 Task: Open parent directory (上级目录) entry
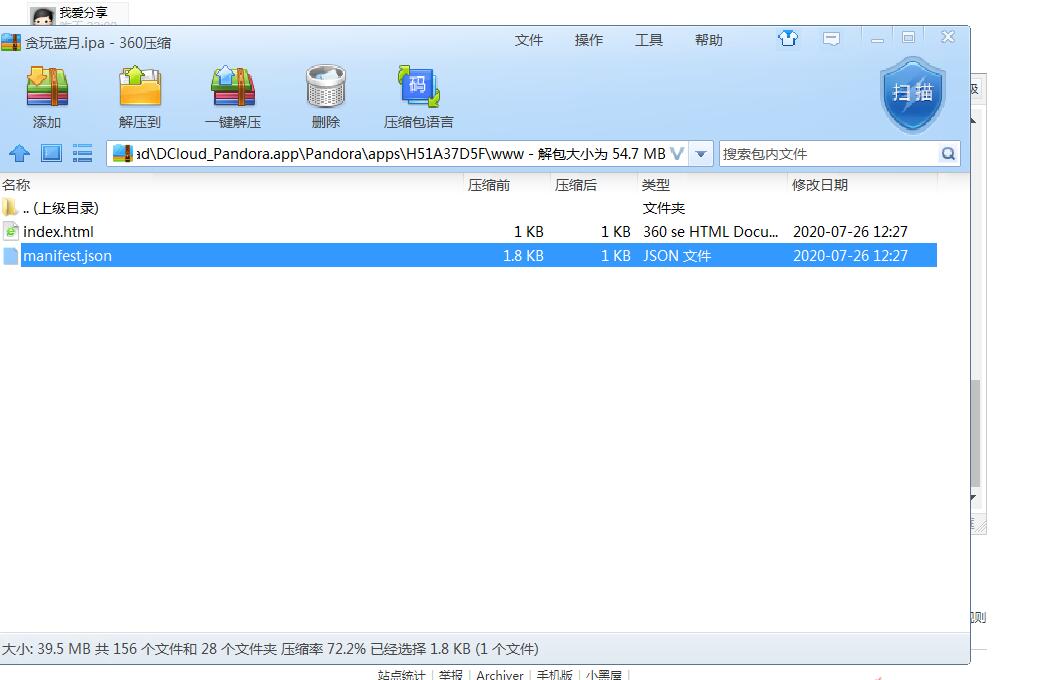click(x=60, y=208)
